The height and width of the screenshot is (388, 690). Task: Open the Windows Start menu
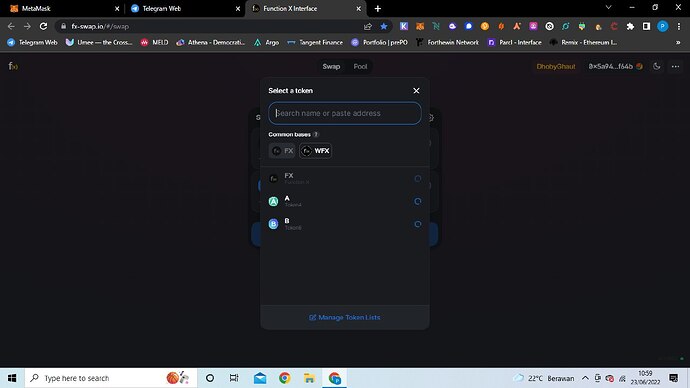coord(12,378)
